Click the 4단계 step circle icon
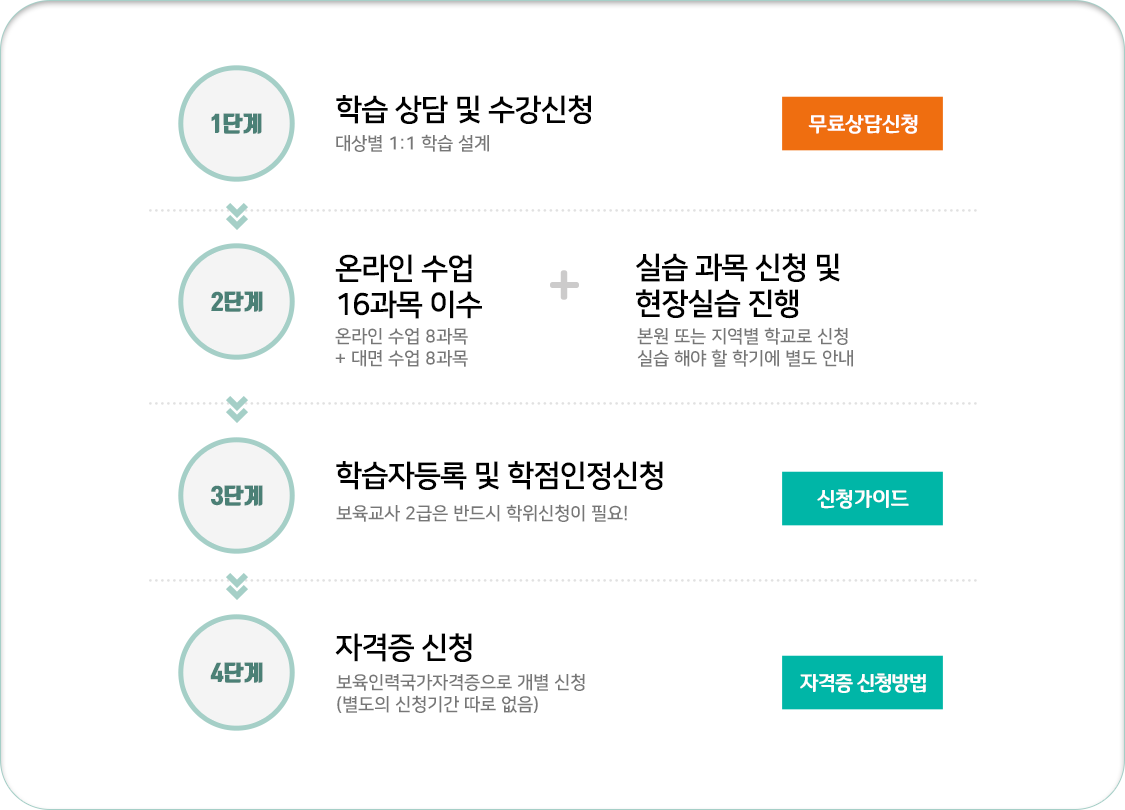 pyautogui.click(x=236, y=673)
